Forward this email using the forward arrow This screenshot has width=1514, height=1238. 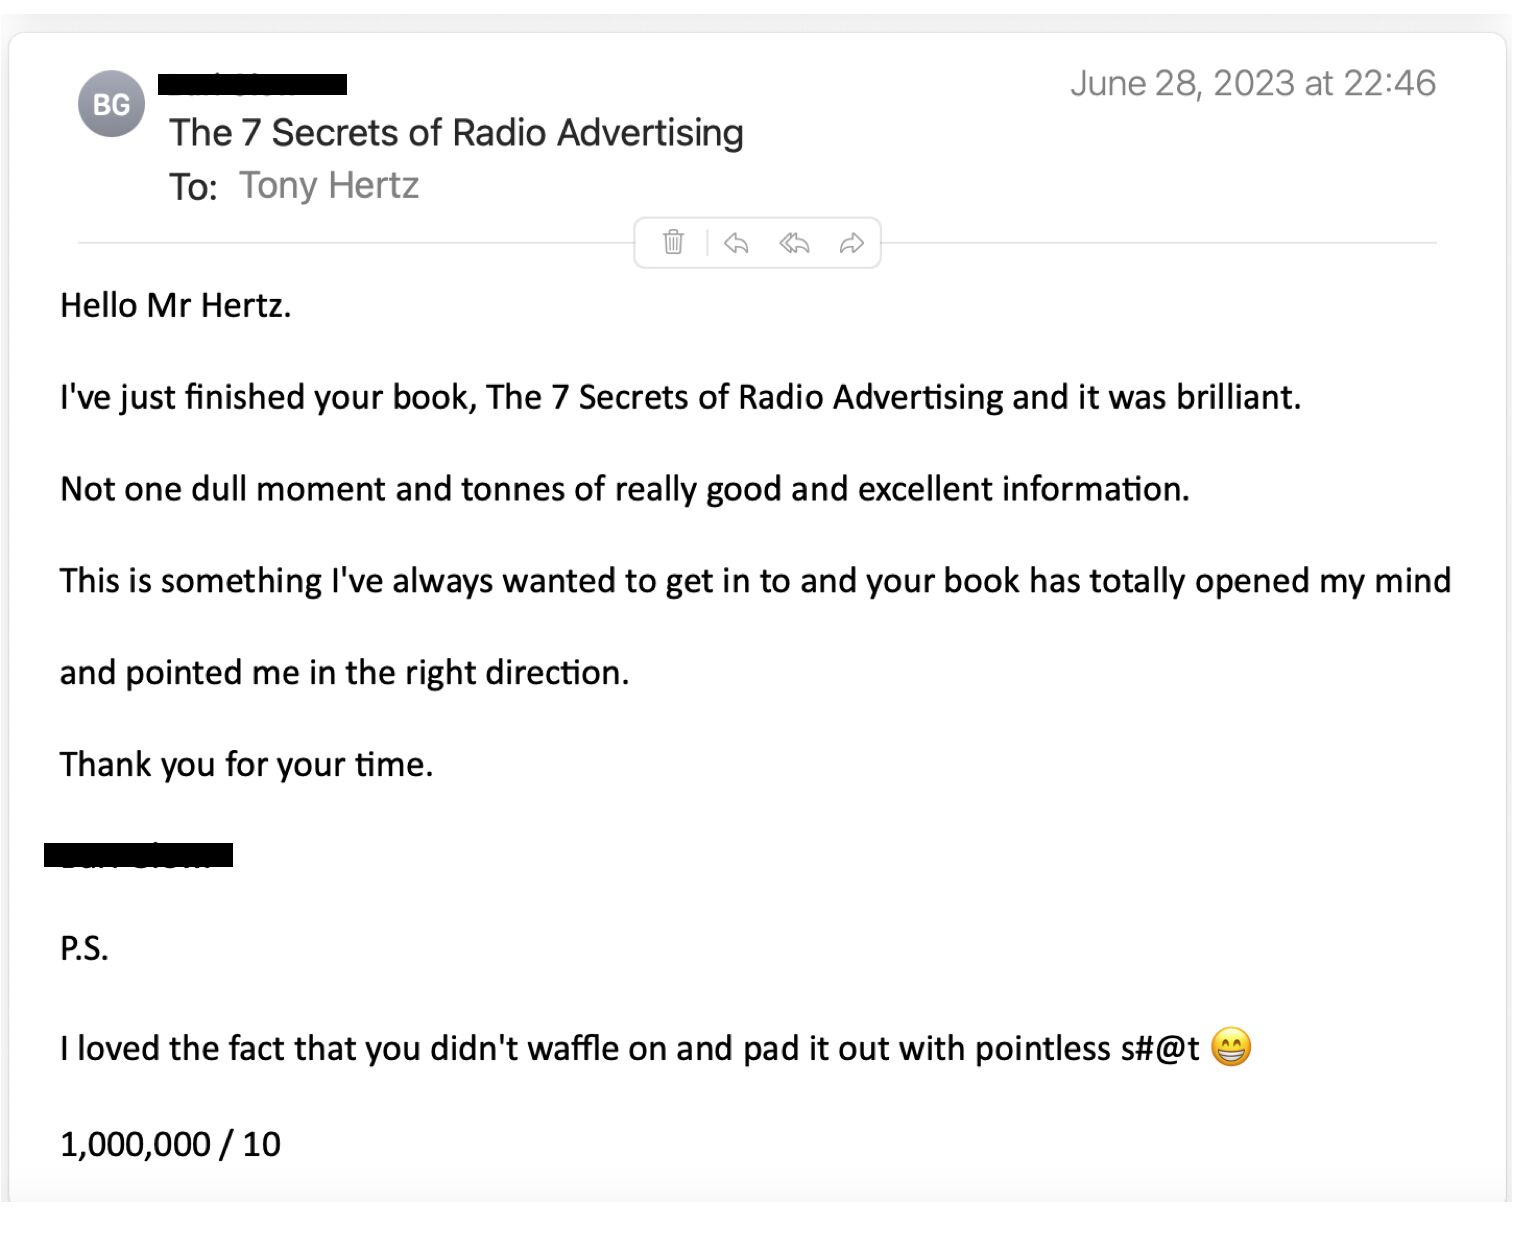[x=851, y=243]
